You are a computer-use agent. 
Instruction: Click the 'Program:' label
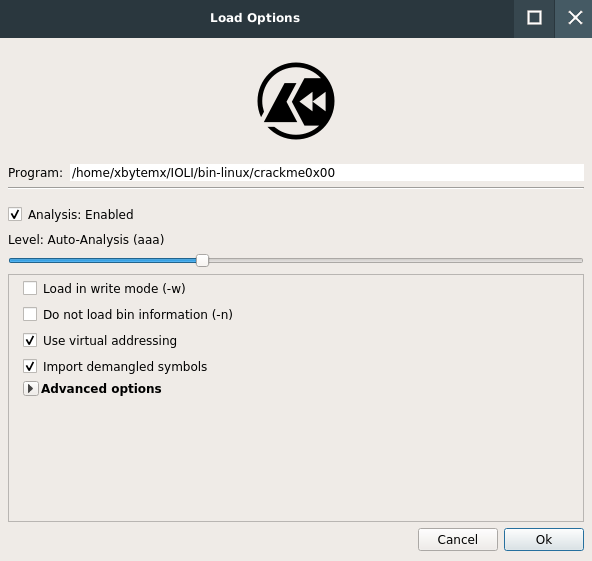point(35,173)
